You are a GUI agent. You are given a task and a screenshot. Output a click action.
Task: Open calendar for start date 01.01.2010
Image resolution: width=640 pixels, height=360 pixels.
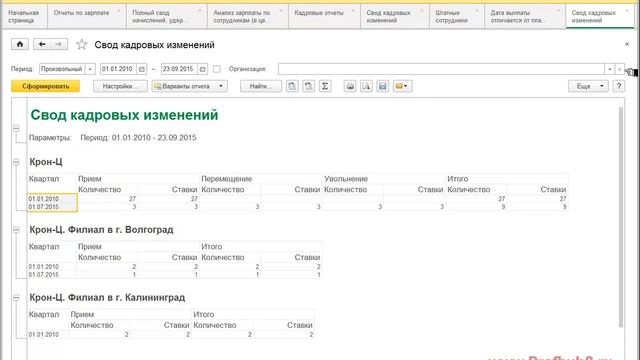click(x=142, y=69)
